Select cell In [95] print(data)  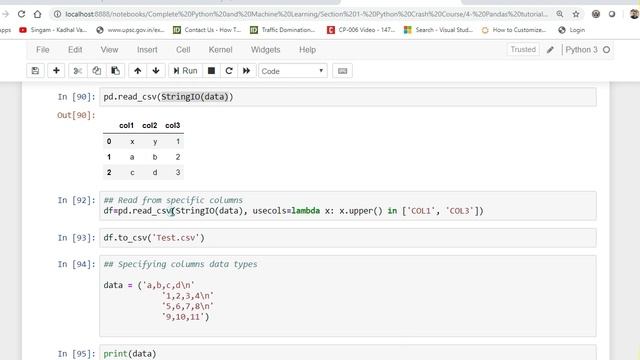[x=348, y=353]
